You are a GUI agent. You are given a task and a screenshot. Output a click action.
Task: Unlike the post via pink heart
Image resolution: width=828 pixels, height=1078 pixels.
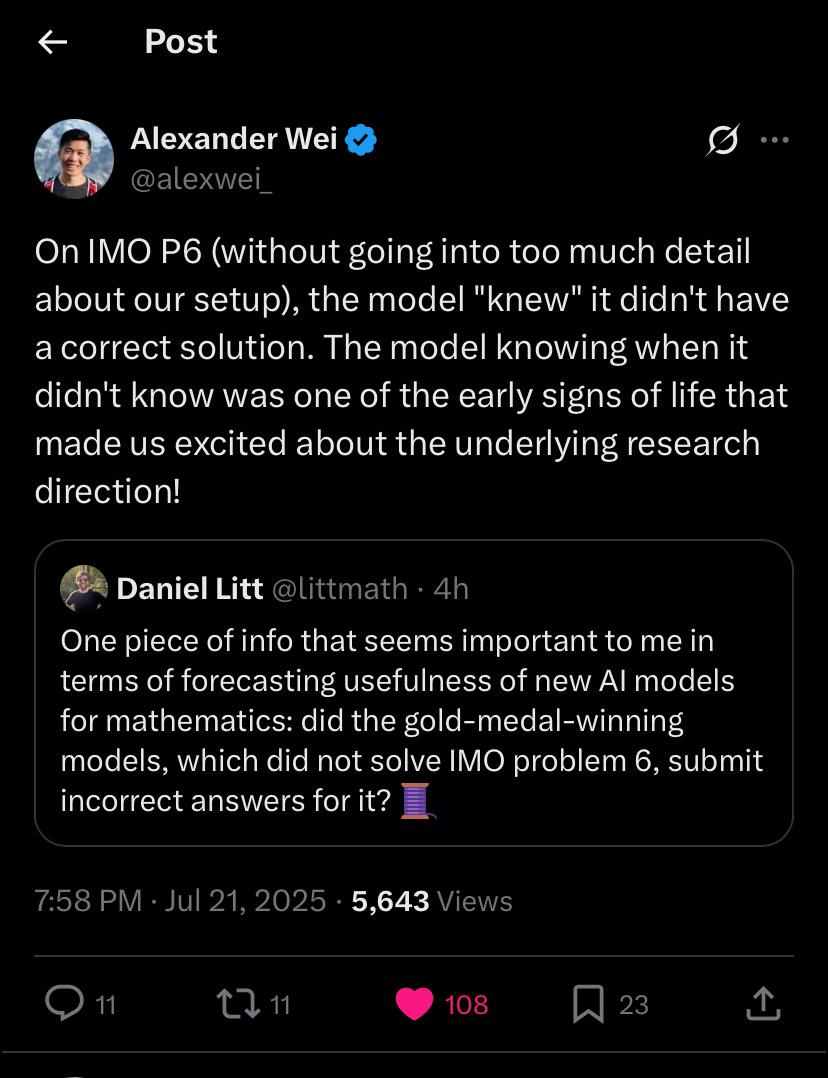pyautogui.click(x=415, y=1003)
